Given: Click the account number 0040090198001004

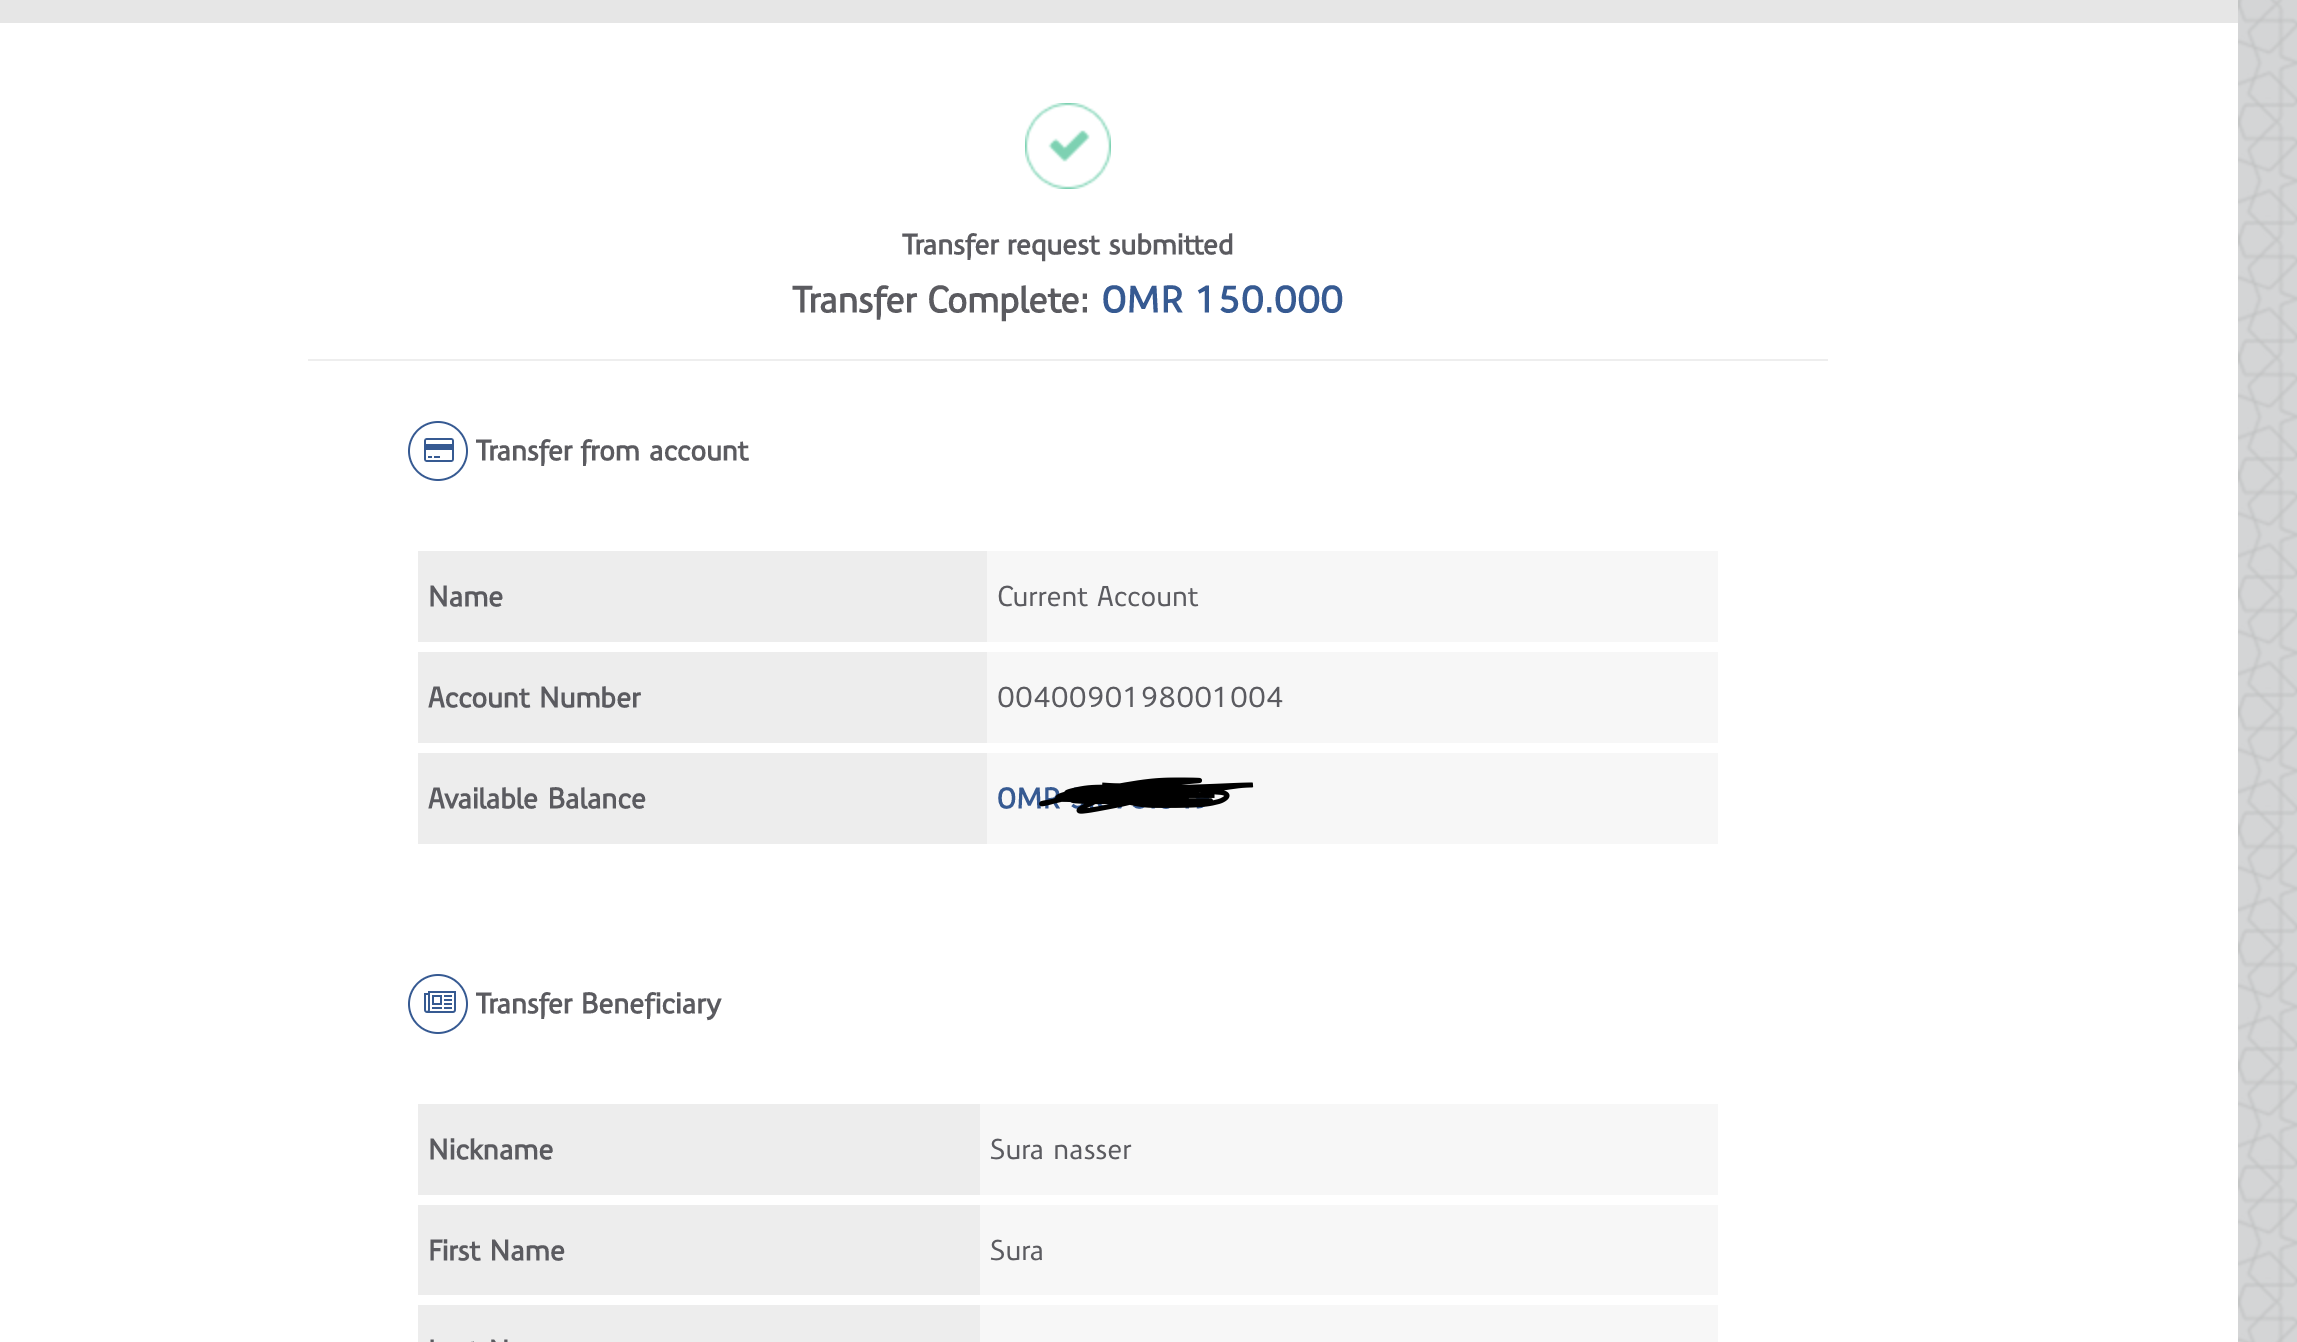Looking at the screenshot, I should click(1139, 697).
